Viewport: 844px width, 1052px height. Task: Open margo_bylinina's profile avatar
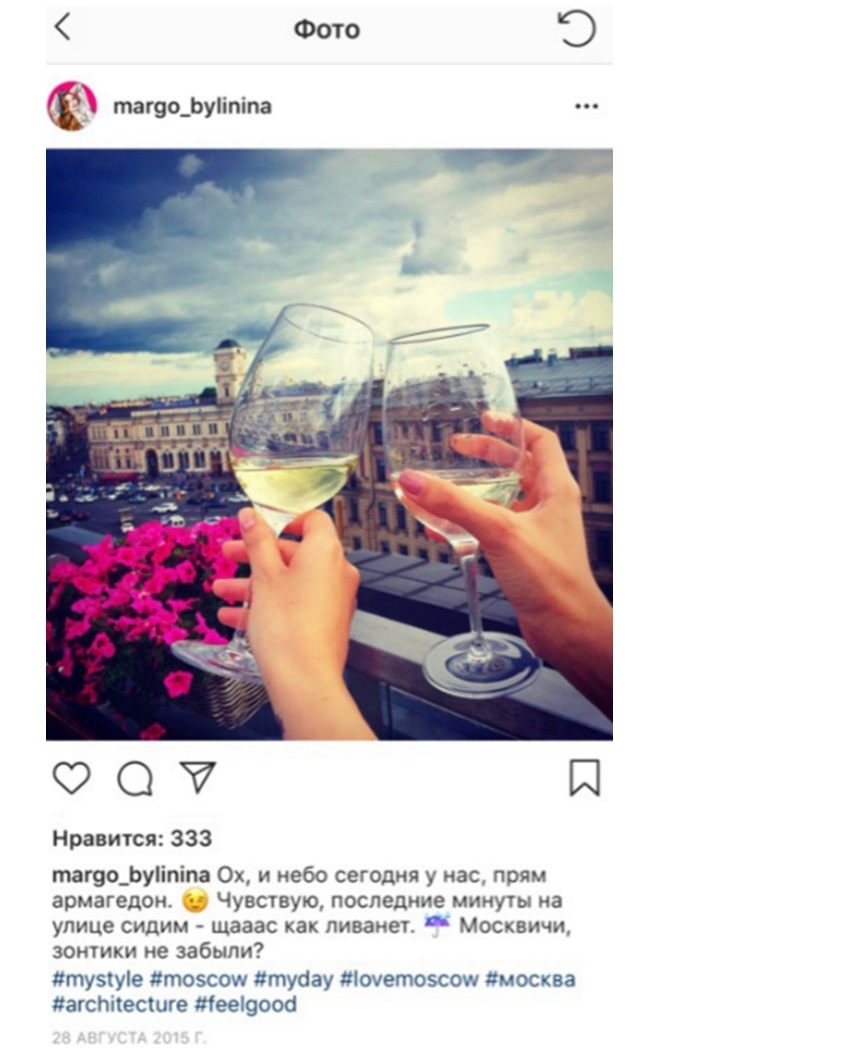click(x=72, y=106)
